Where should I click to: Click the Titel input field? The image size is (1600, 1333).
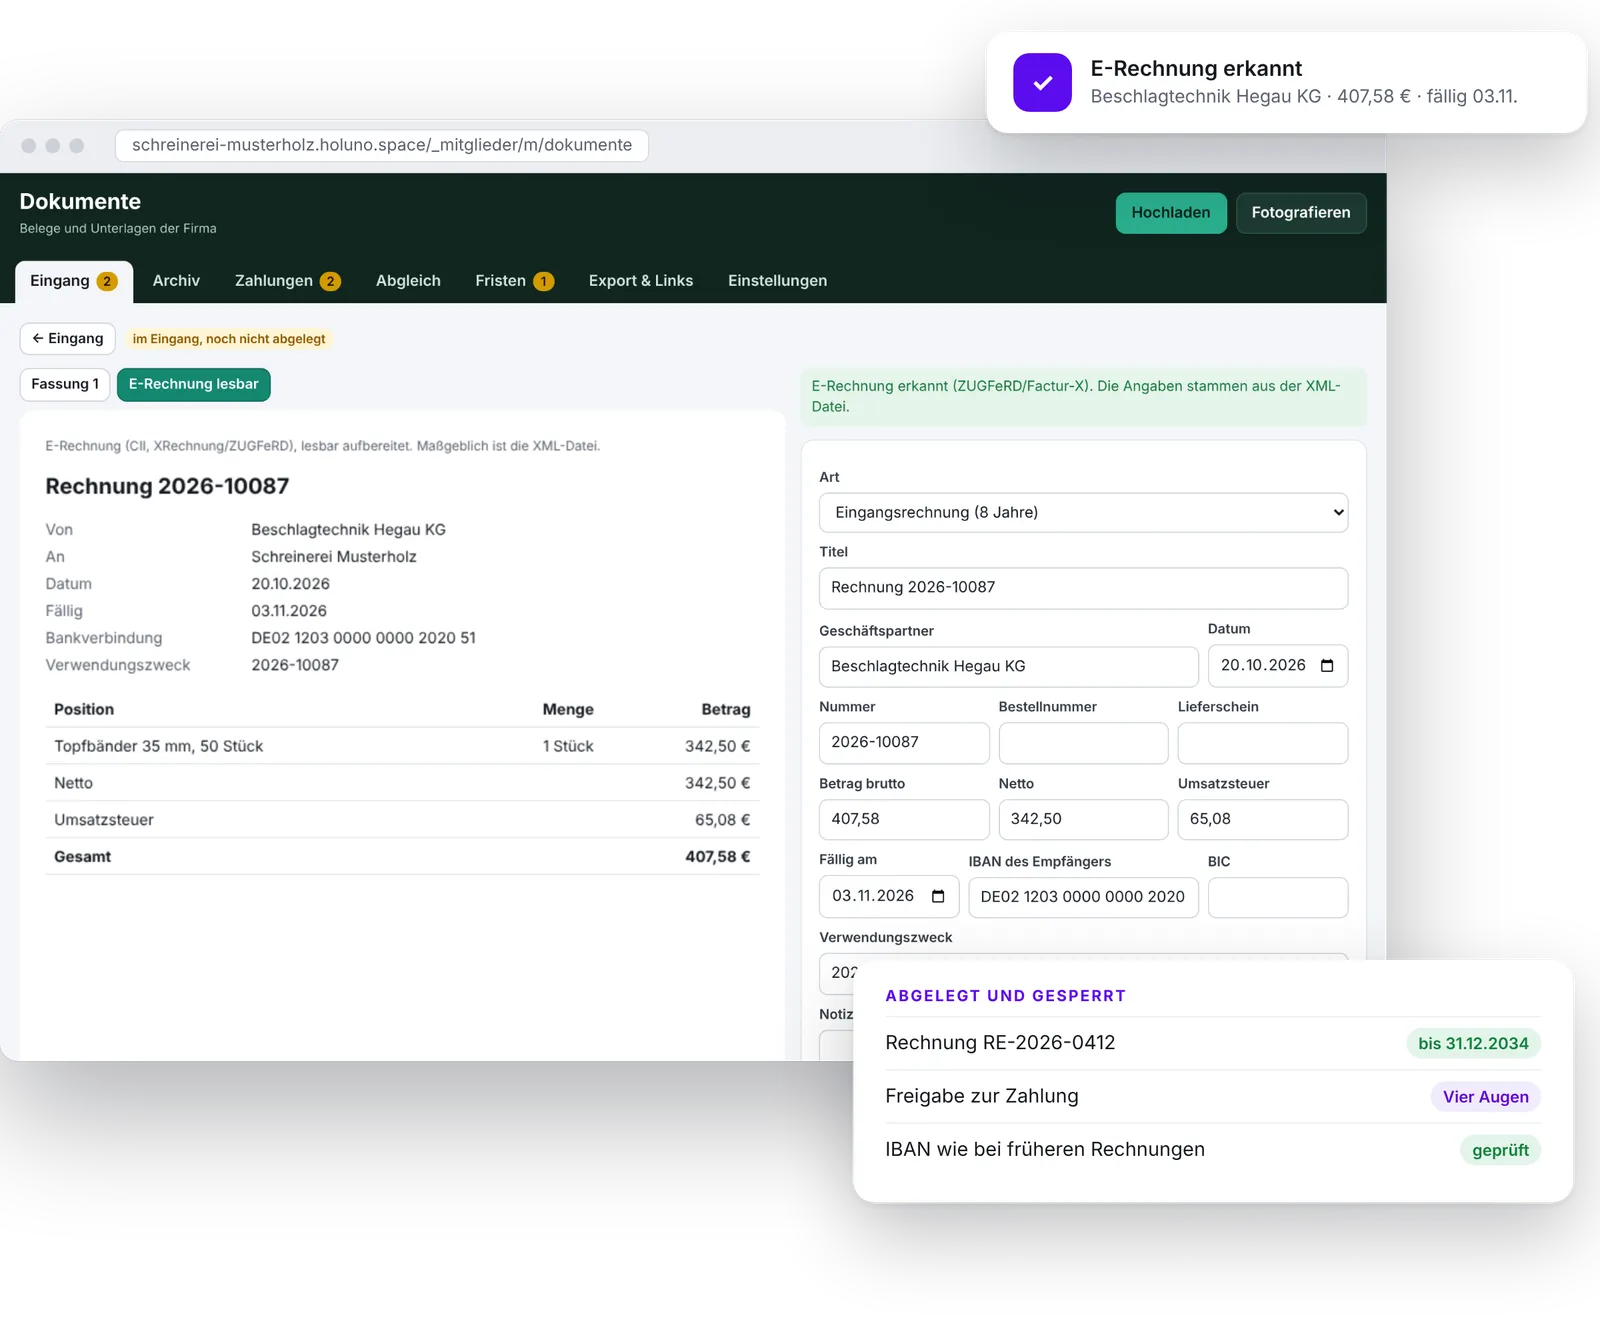tap(1083, 588)
